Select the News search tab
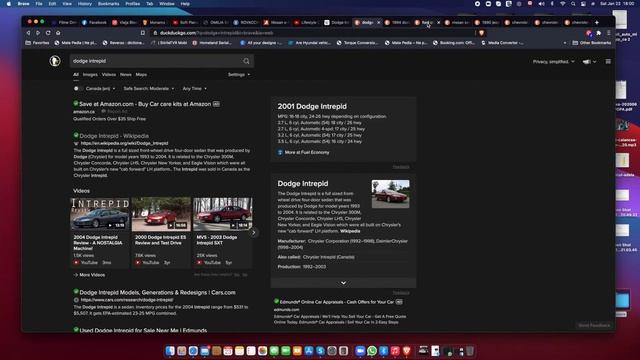 click(x=126, y=75)
